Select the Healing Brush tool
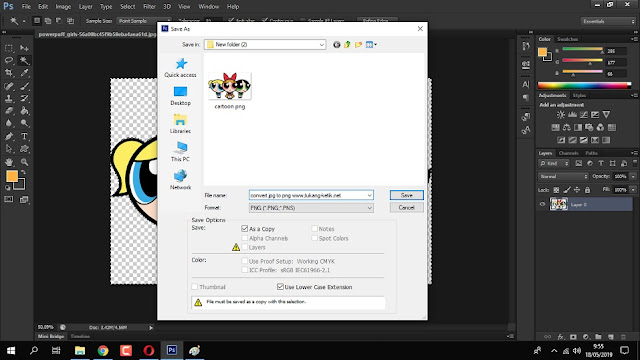Viewport: 640px width, 360px height. click(9, 86)
